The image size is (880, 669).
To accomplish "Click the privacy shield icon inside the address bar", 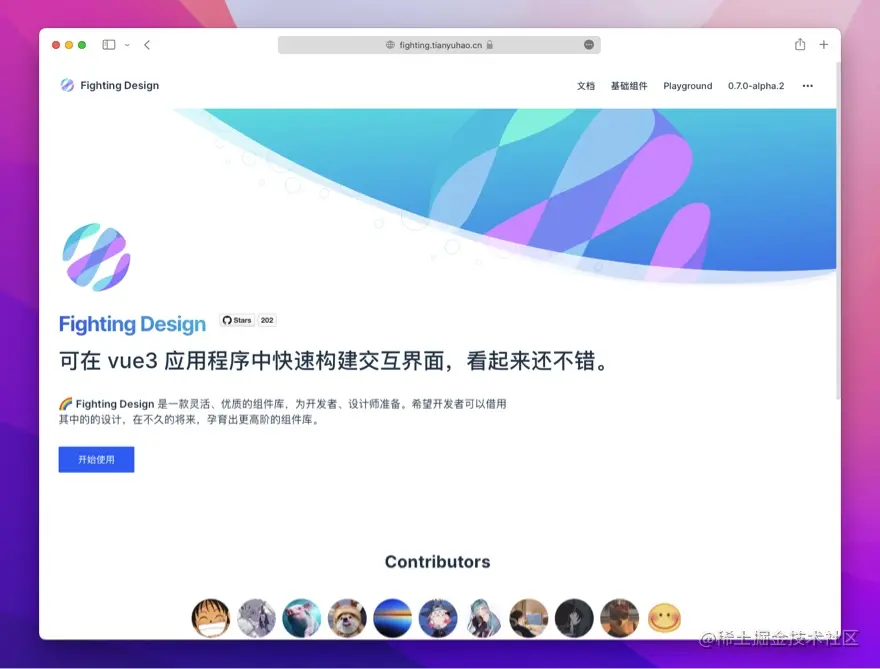I will [x=588, y=44].
